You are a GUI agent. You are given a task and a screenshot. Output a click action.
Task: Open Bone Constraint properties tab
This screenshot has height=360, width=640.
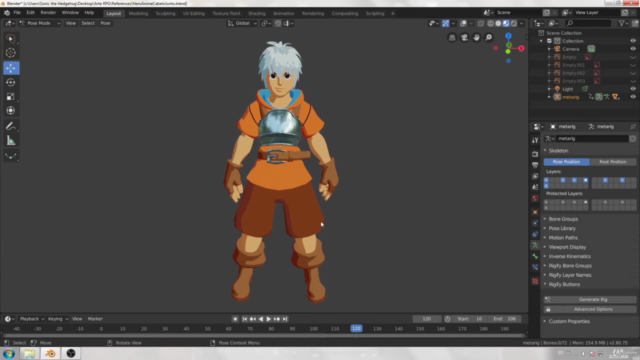(x=535, y=267)
